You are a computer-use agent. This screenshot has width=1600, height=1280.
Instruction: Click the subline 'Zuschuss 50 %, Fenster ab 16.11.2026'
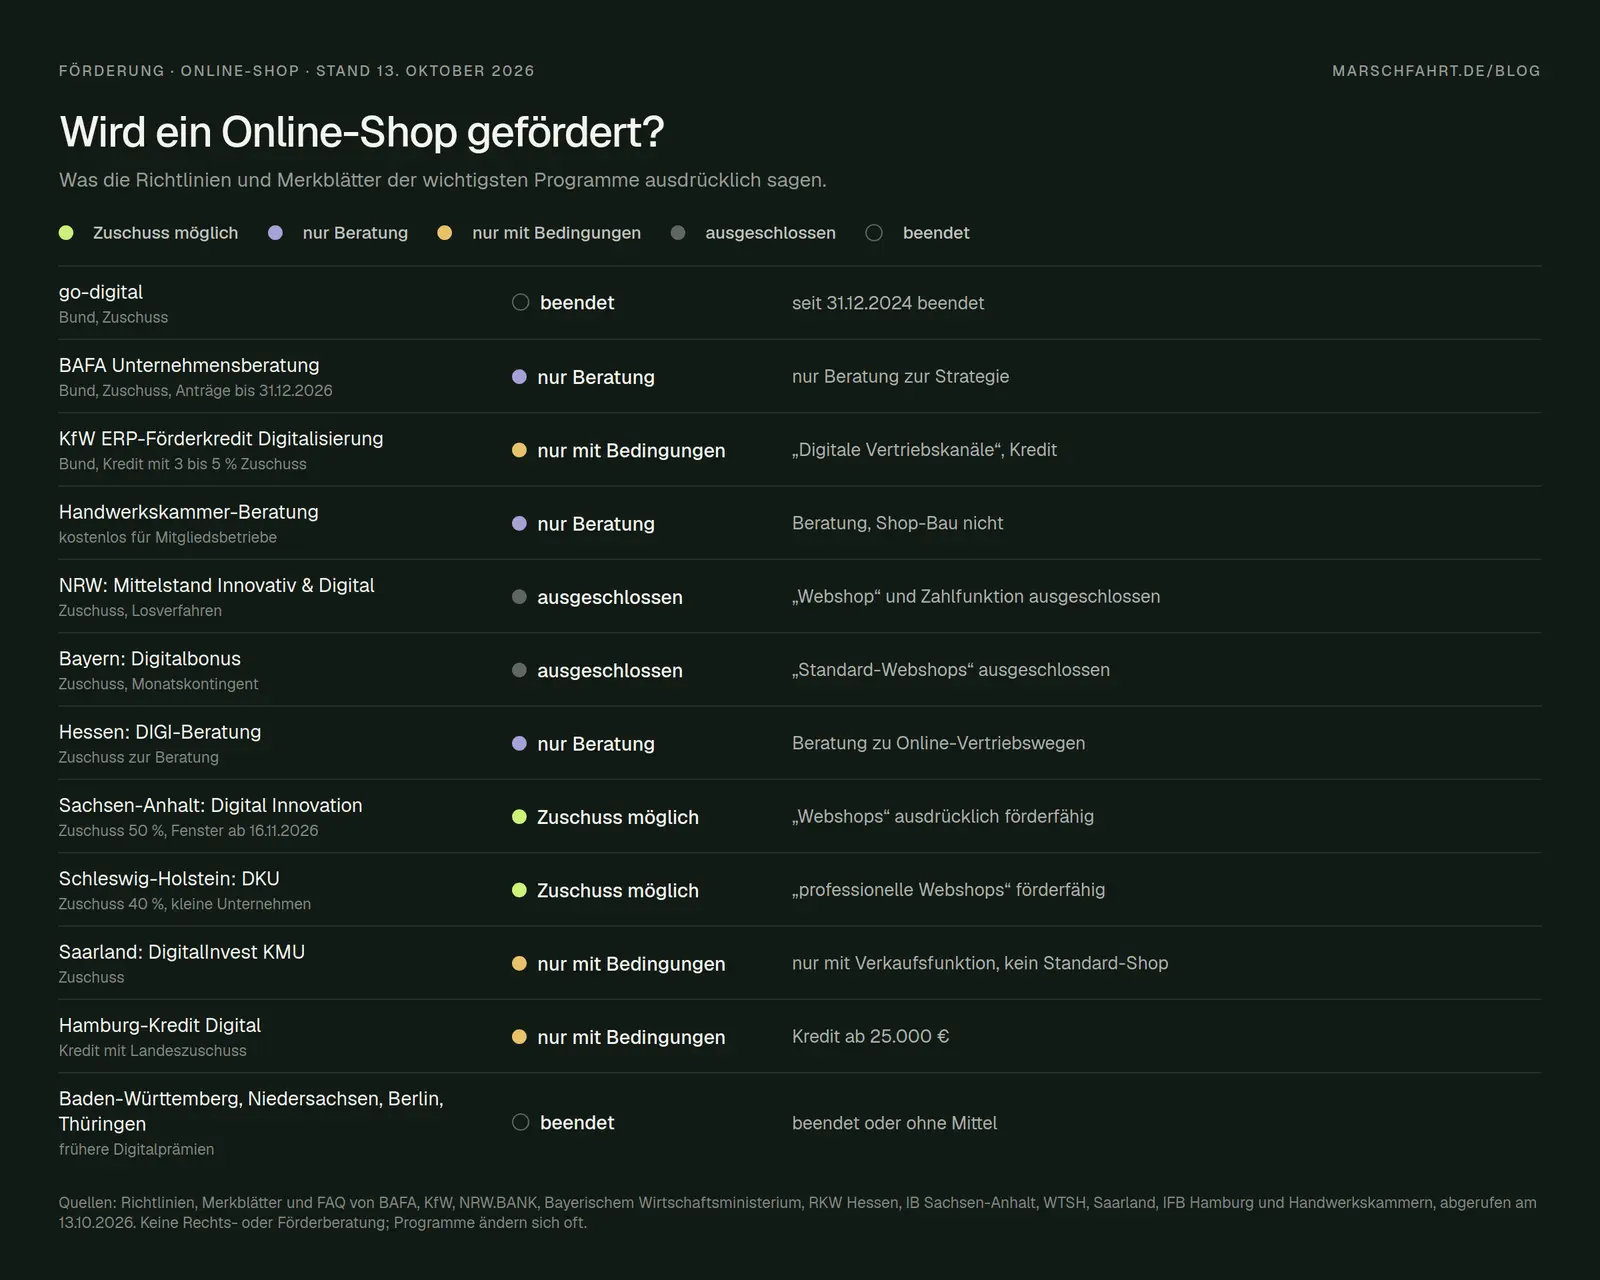click(189, 831)
